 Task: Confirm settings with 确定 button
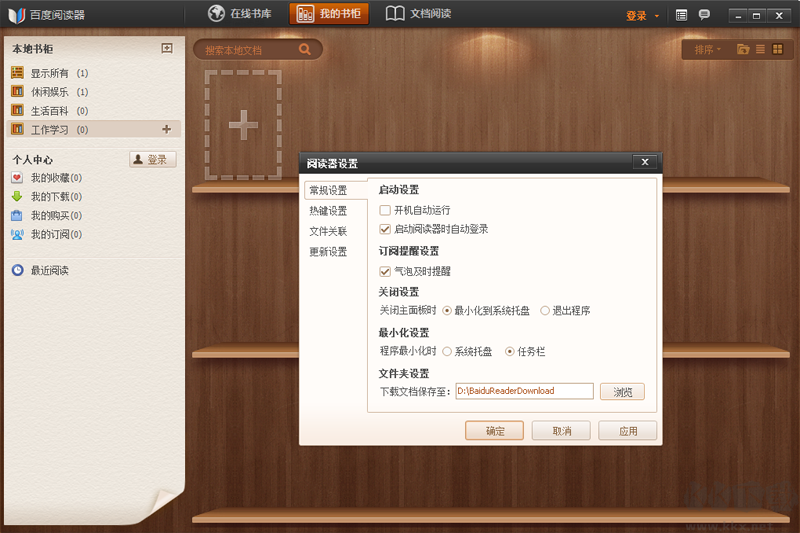coord(494,430)
